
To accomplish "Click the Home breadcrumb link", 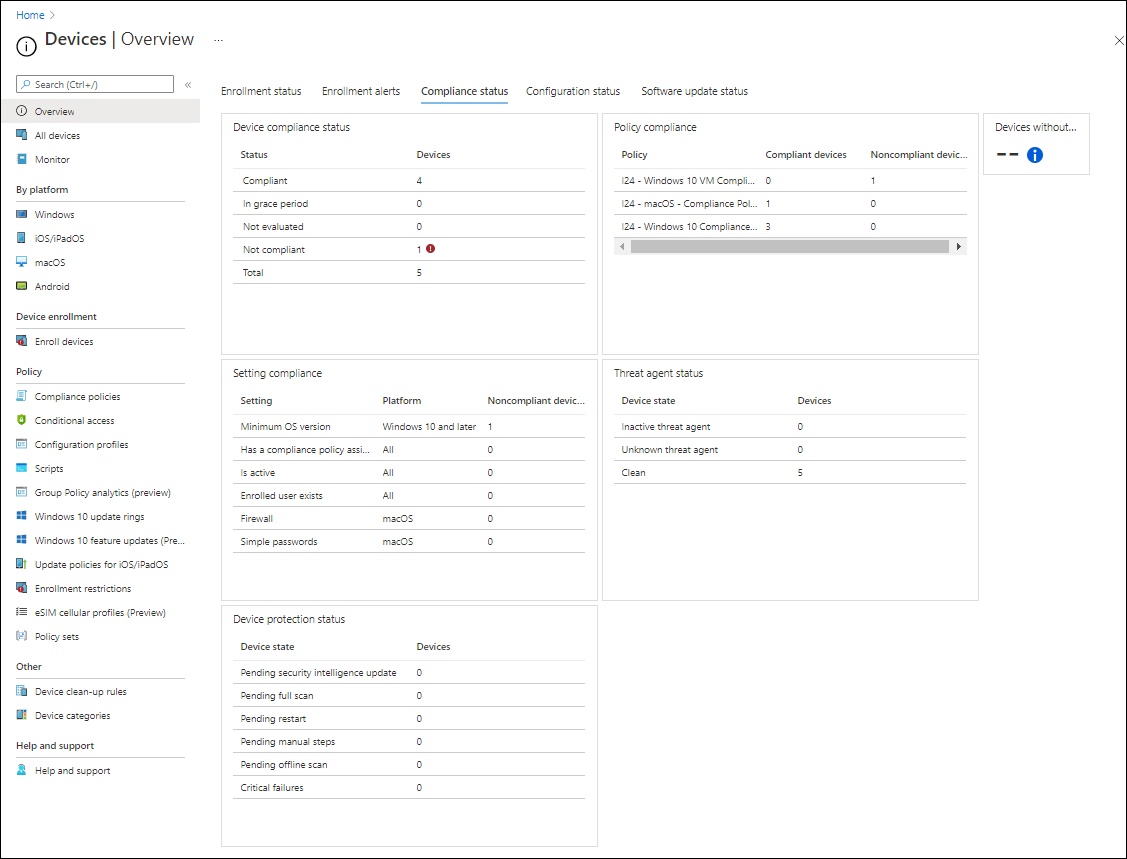I will click(x=30, y=15).
